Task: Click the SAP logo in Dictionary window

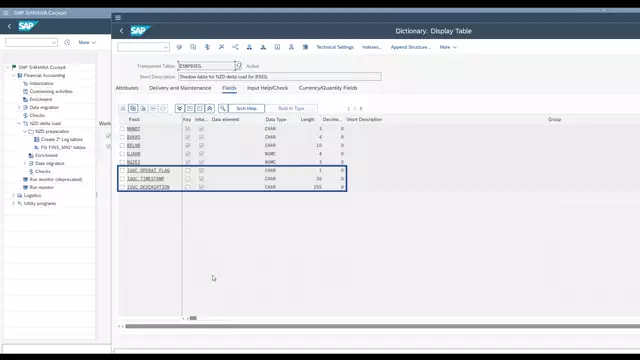Action: 140,31
